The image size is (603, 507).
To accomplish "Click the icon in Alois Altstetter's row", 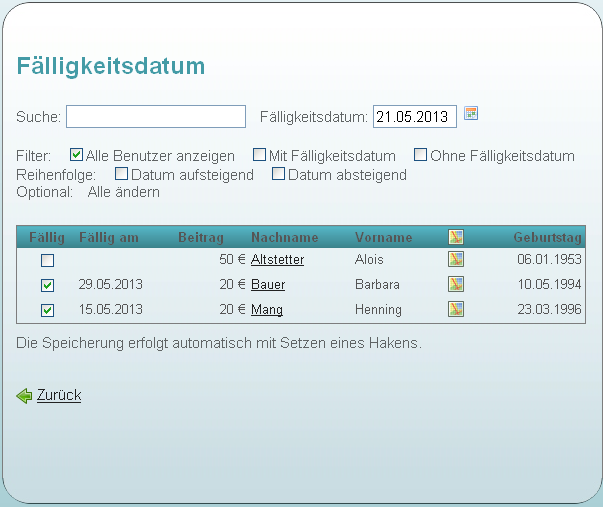I will tap(456, 259).
